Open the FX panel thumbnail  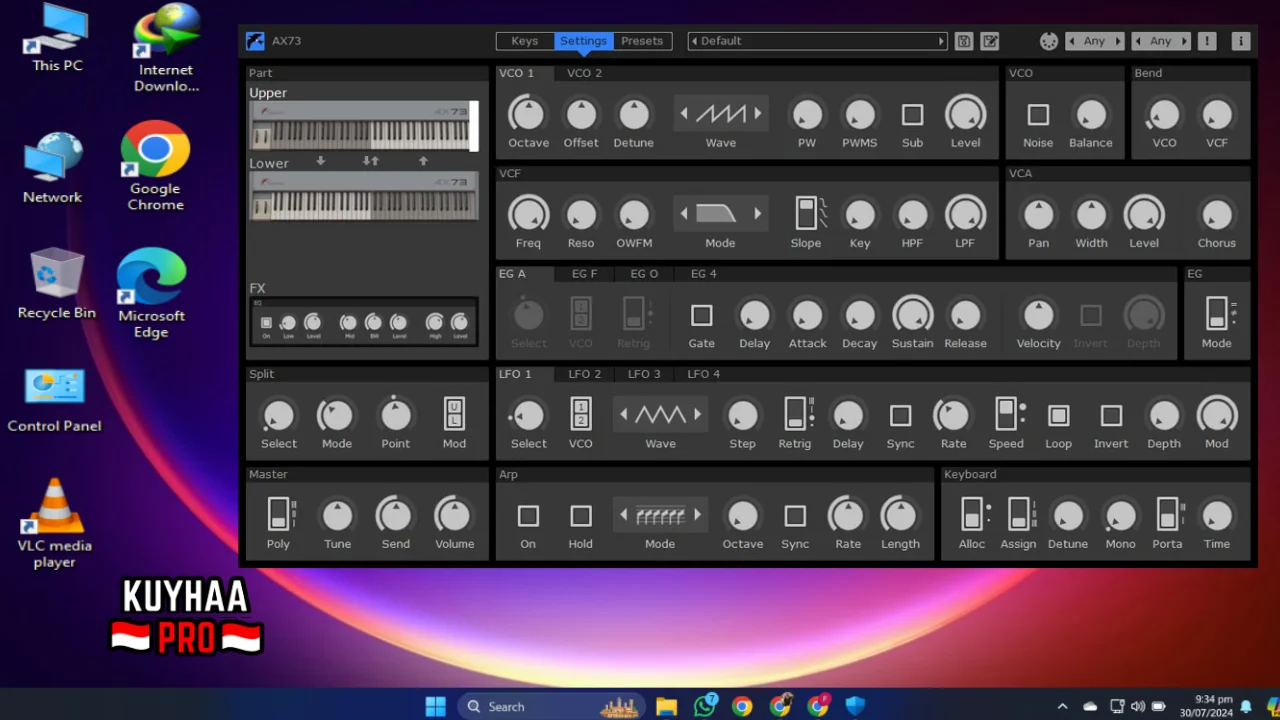pyautogui.click(x=363, y=322)
